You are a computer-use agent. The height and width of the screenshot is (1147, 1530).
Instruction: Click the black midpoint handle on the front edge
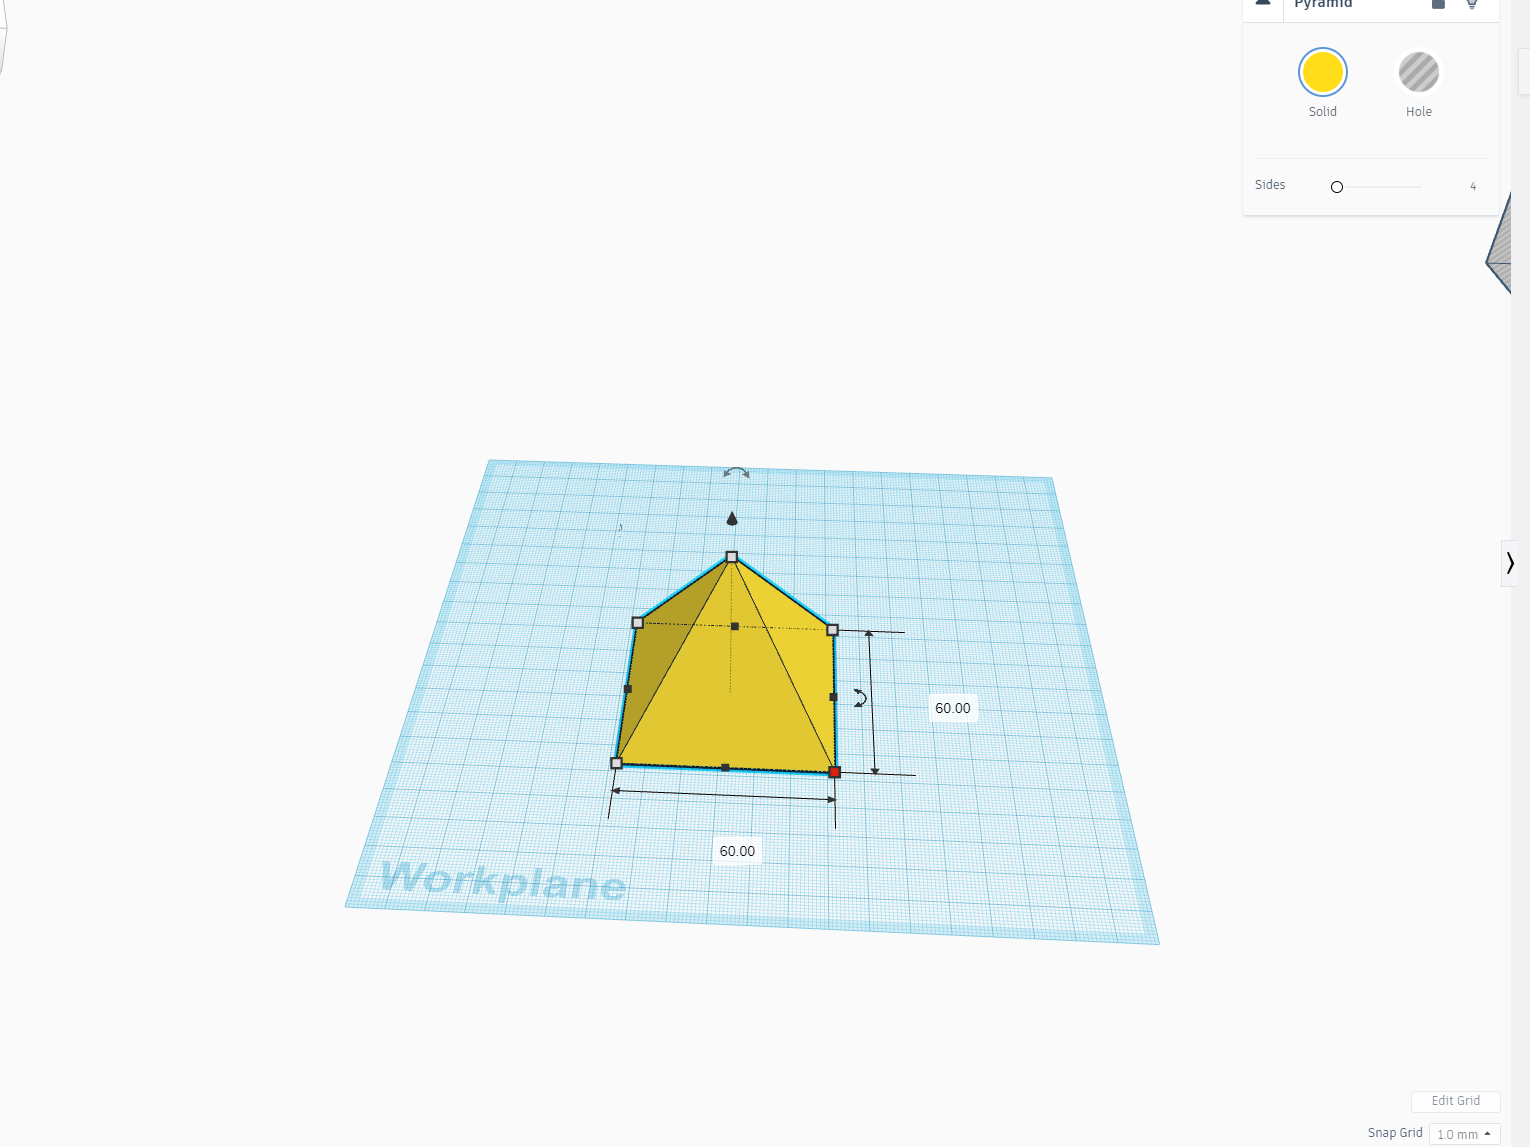pyautogui.click(x=725, y=768)
